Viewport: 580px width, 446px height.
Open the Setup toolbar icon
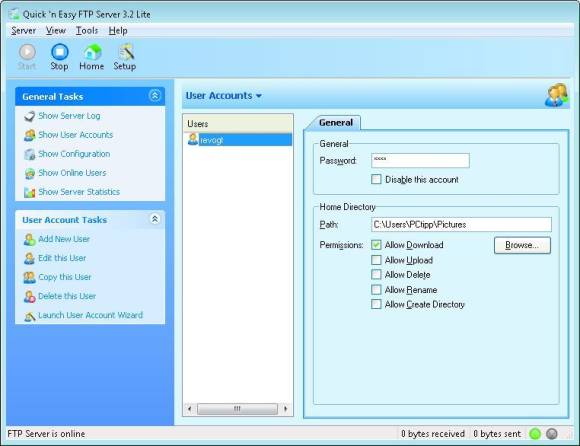point(126,52)
